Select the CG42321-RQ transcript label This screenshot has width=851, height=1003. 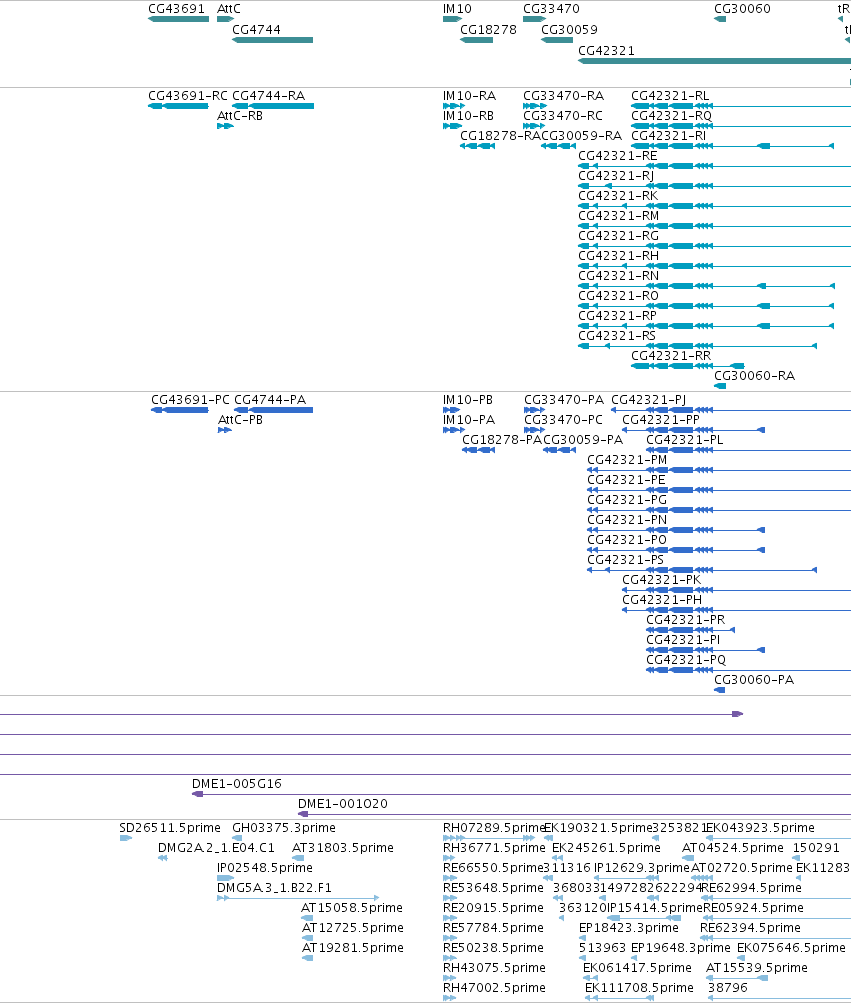(672, 116)
